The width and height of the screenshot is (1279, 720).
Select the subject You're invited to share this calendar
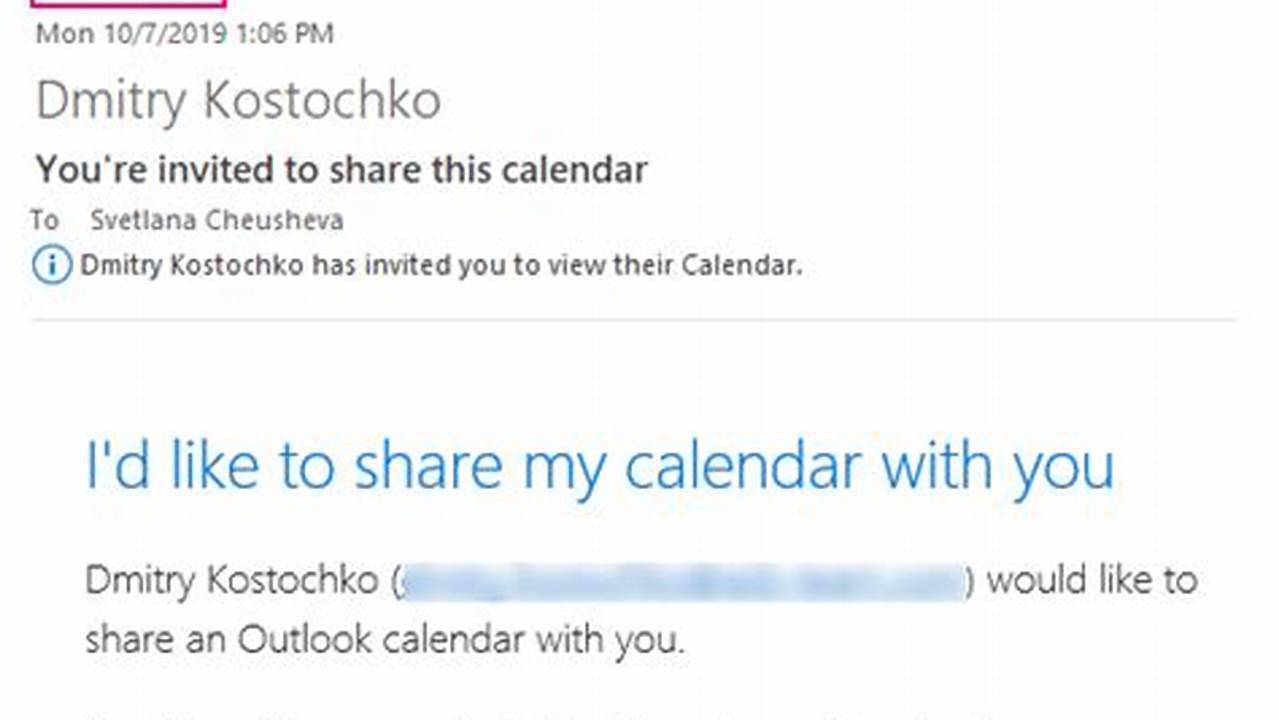342,169
